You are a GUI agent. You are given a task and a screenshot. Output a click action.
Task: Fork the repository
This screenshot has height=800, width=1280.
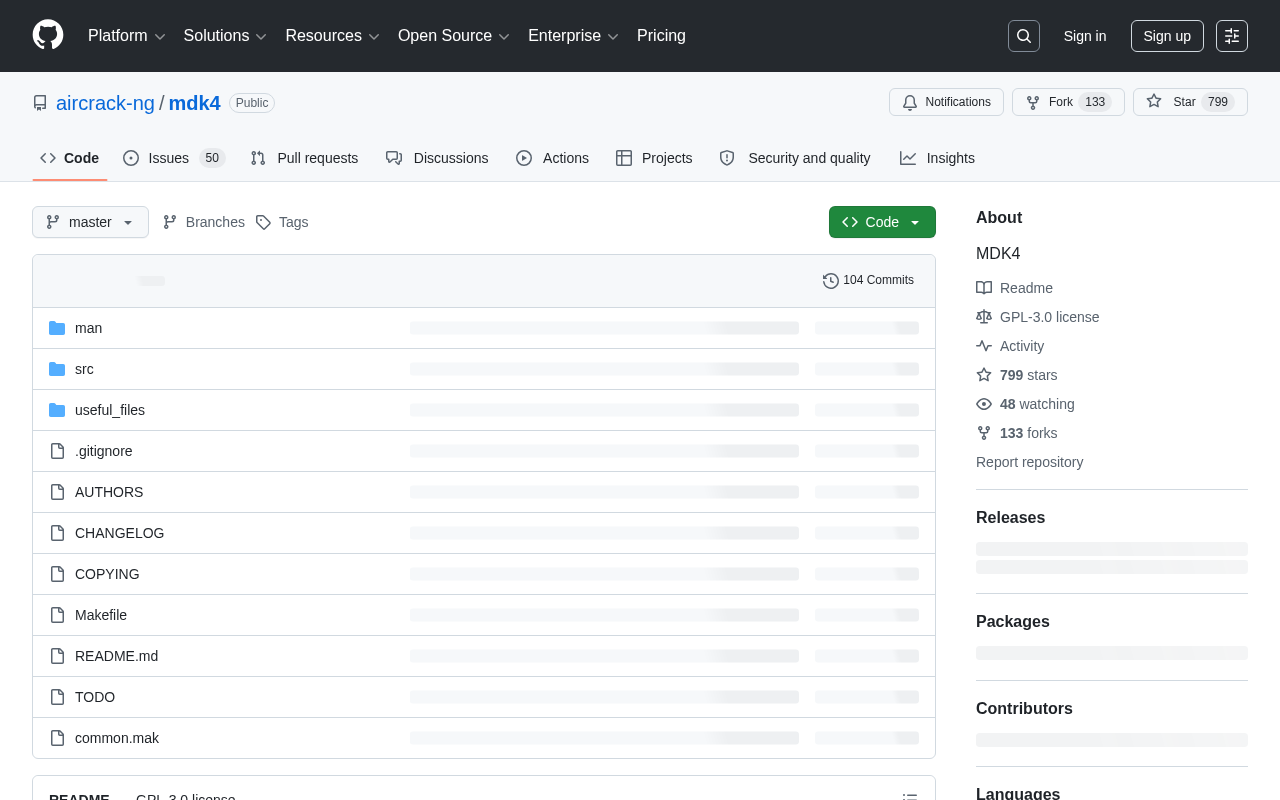(1068, 102)
